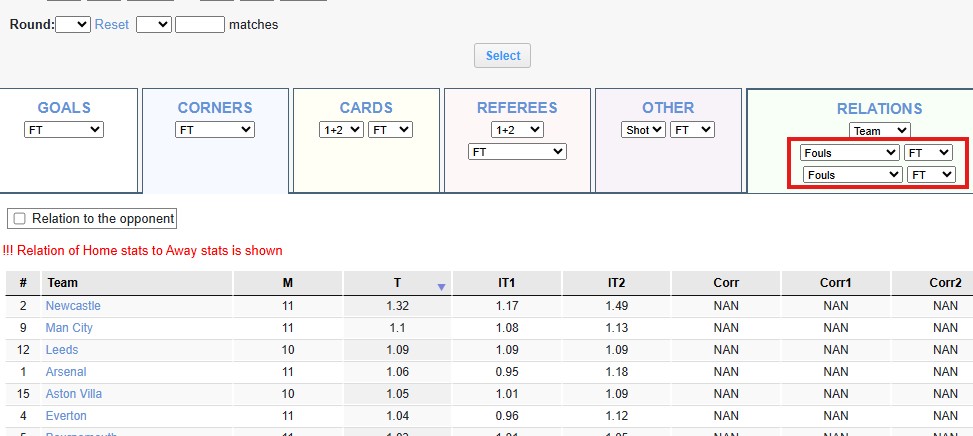Sort by the IT1 column header
Viewport: 973px width, 436px height.
(x=507, y=283)
